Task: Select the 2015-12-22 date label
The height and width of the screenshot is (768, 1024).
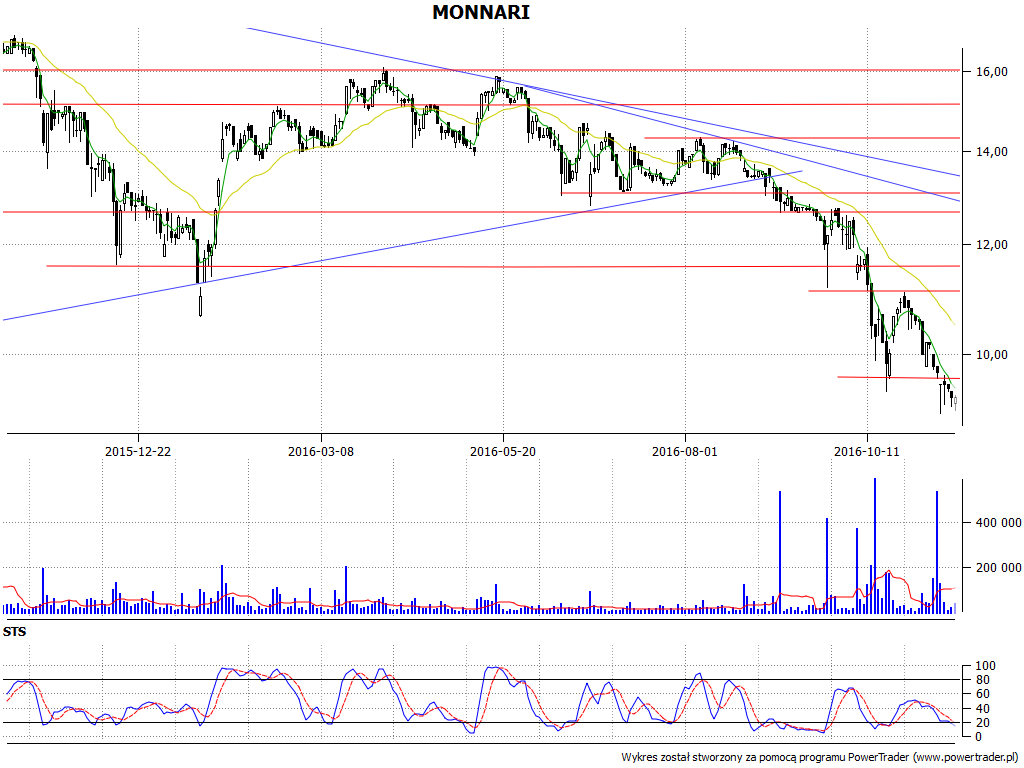Action: 138,451
